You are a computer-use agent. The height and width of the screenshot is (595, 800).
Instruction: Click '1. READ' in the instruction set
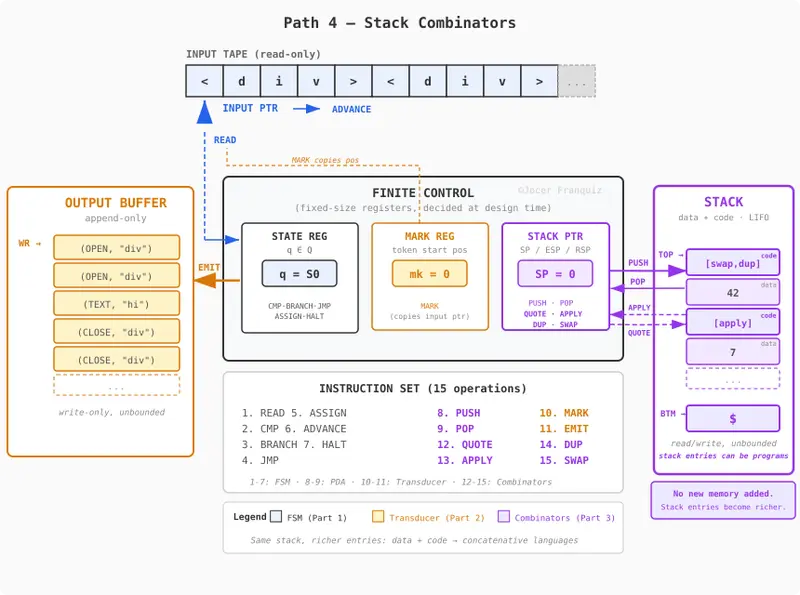tap(263, 413)
